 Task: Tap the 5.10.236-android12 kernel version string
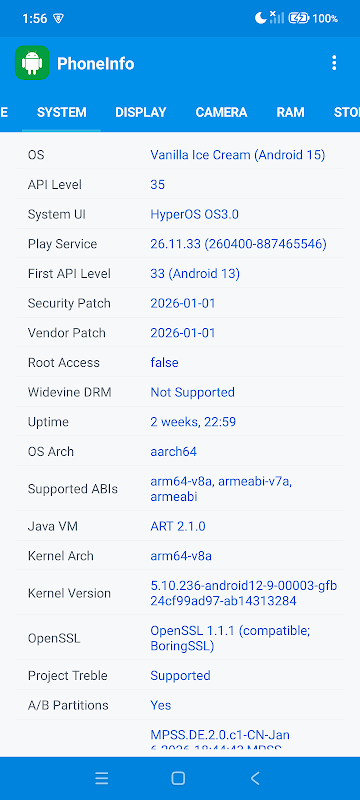click(244, 593)
